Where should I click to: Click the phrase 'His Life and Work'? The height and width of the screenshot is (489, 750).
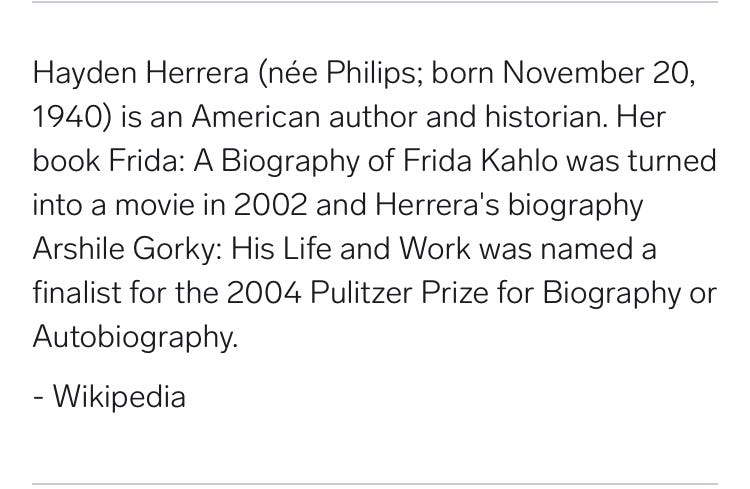click(351, 249)
